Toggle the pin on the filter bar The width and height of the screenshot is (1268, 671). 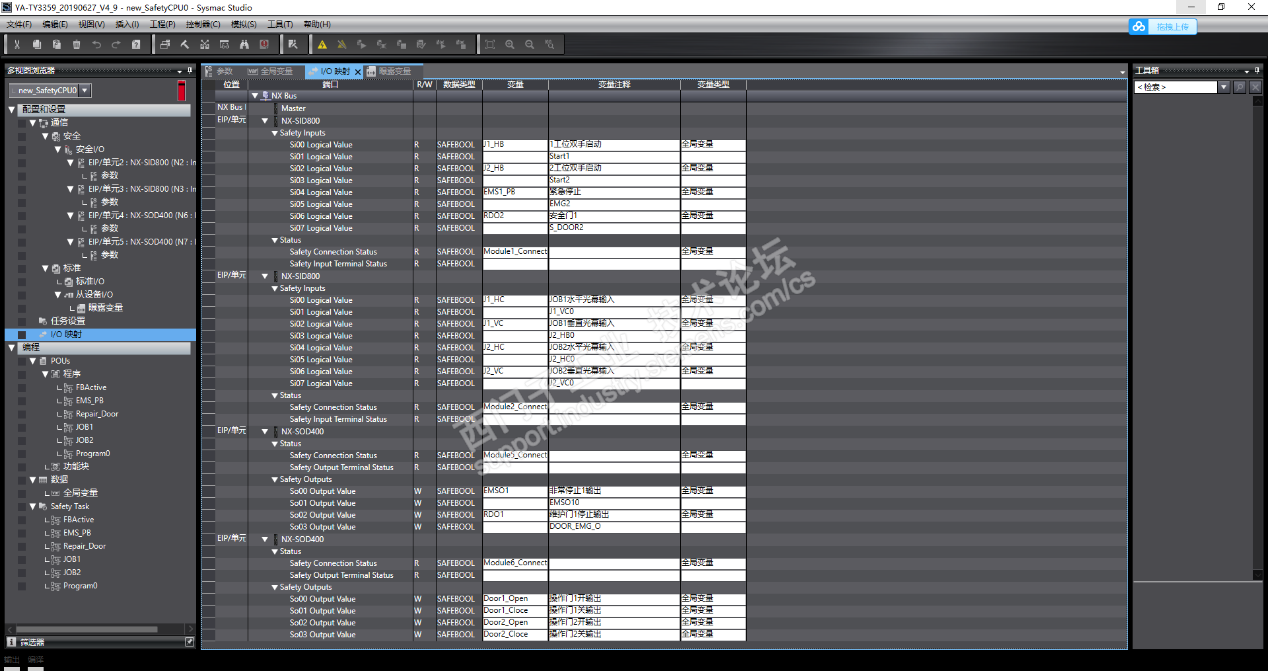pos(189,641)
